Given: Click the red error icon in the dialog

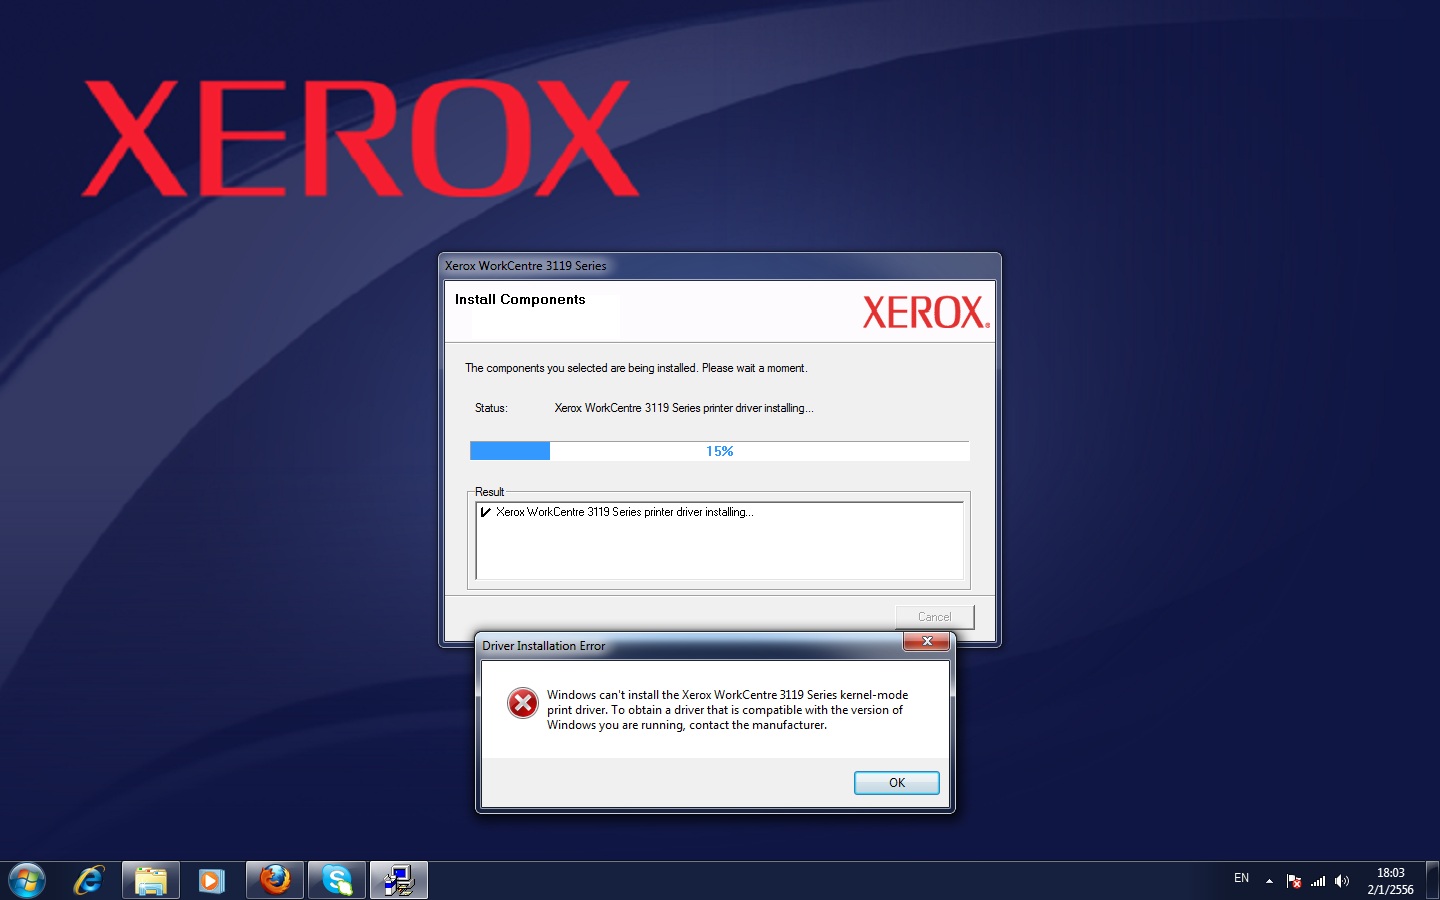Looking at the screenshot, I should (522, 703).
